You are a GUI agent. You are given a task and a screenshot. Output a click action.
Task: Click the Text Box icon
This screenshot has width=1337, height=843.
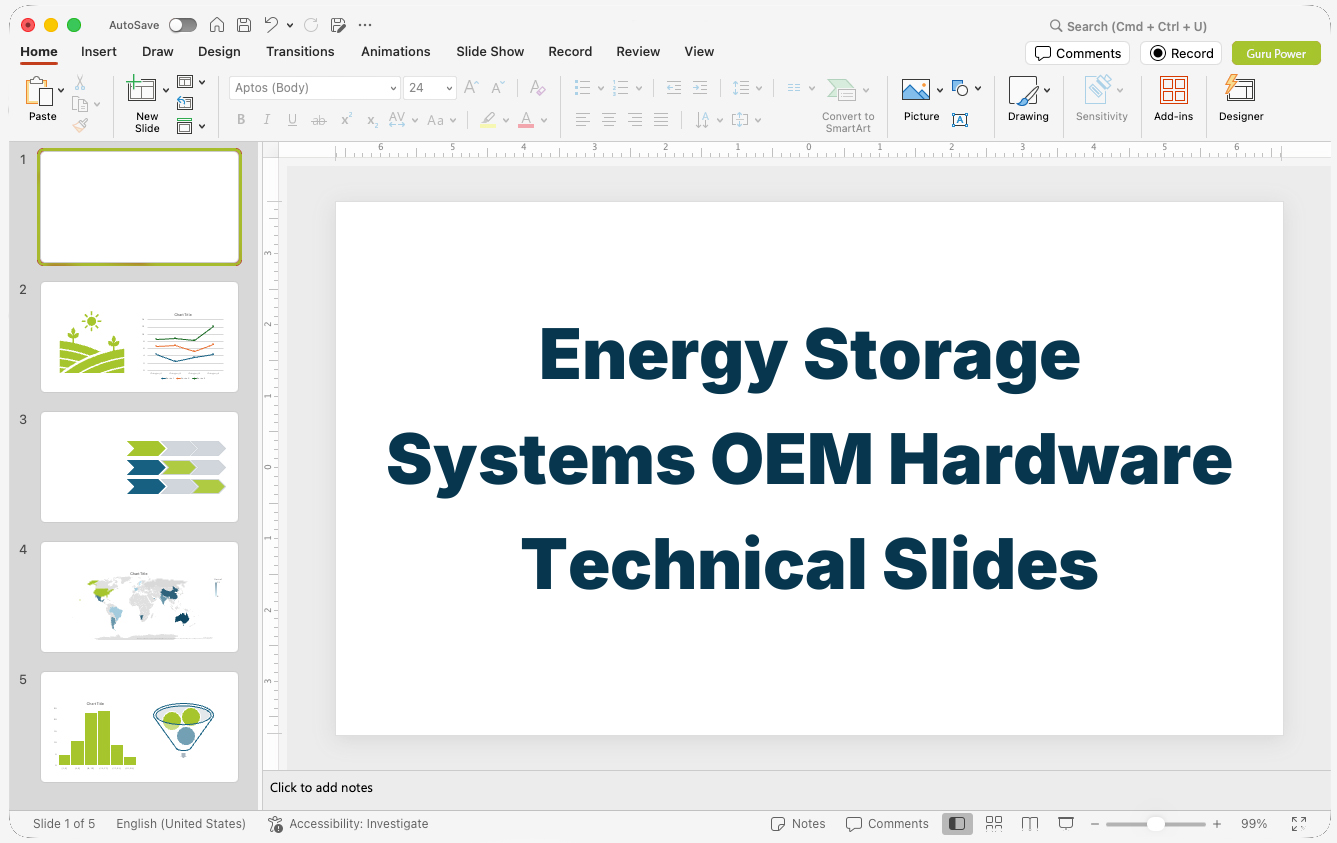coord(960,120)
